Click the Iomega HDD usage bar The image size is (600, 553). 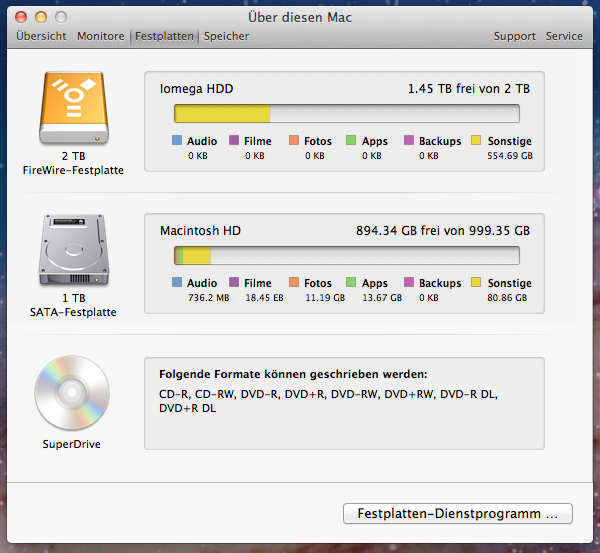pyautogui.click(x=347, y=114)
